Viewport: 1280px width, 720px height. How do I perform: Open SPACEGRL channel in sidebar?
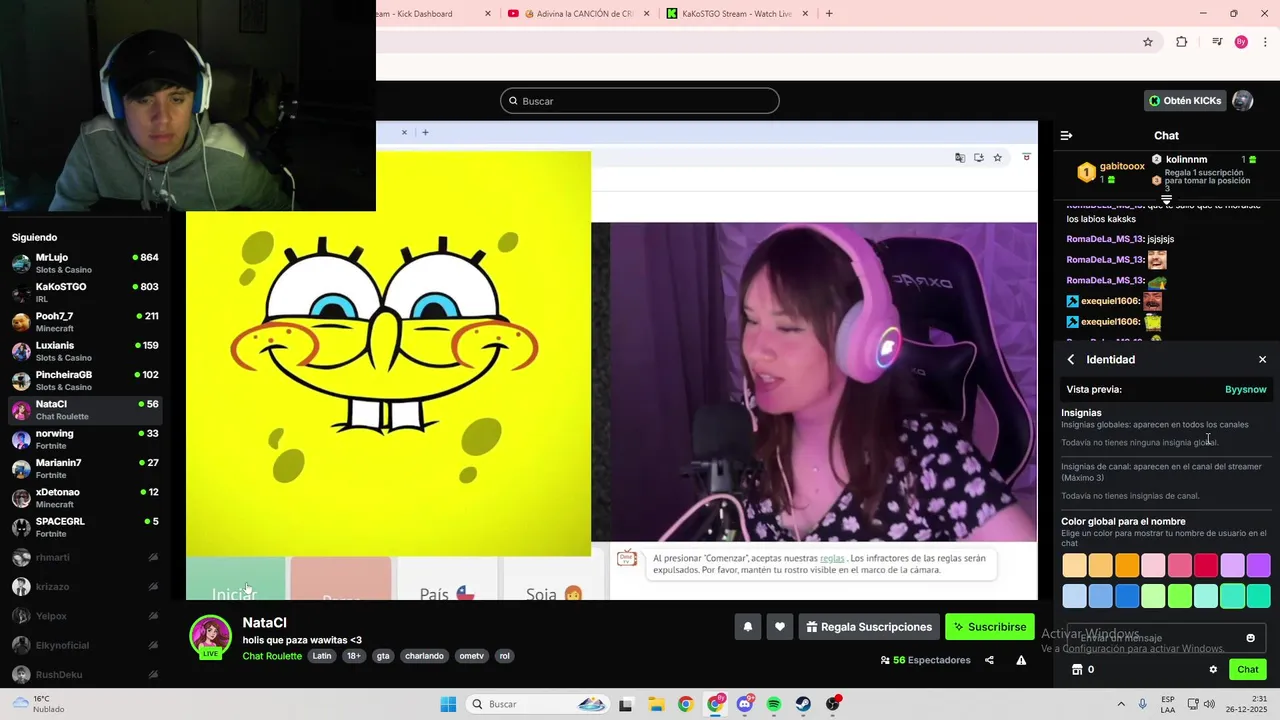pos(85,527)
